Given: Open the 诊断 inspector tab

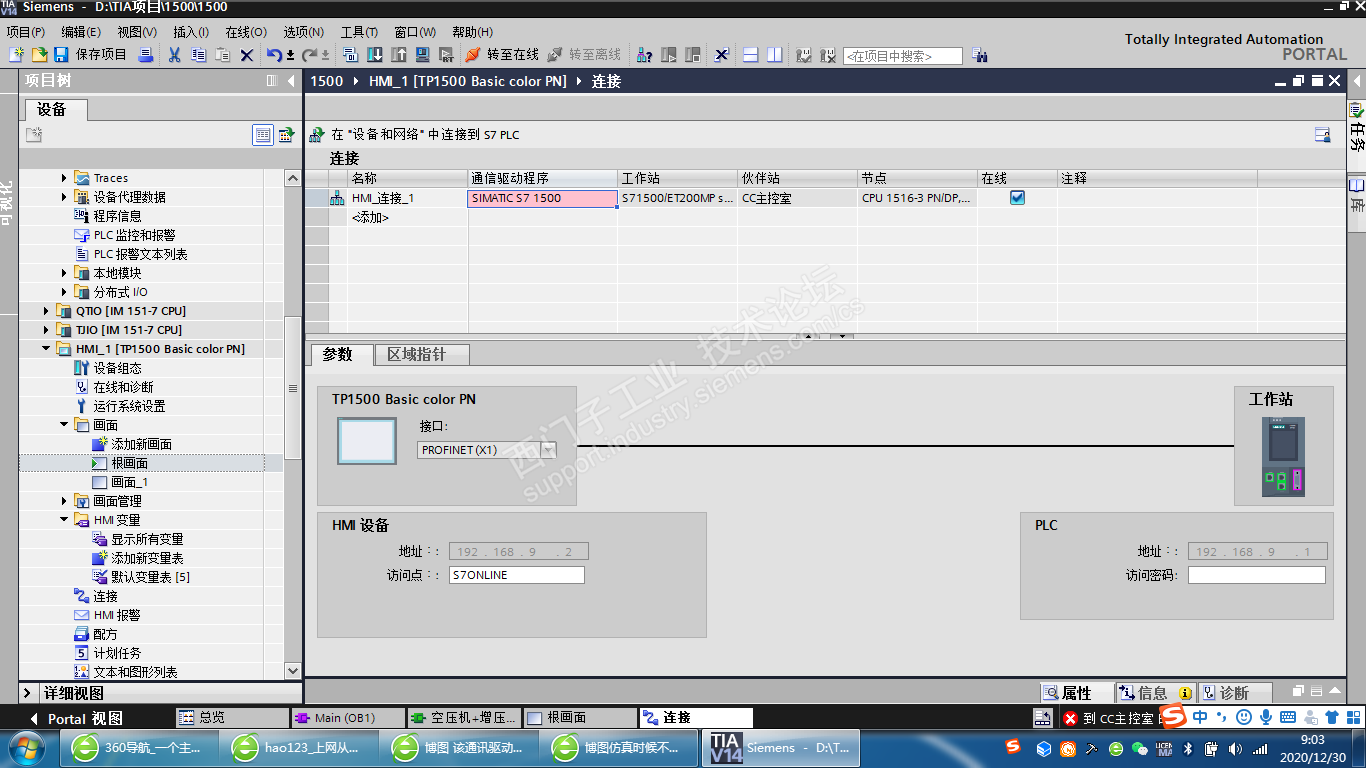Looking at the screenshot, I should click(x=1234, y=693).
